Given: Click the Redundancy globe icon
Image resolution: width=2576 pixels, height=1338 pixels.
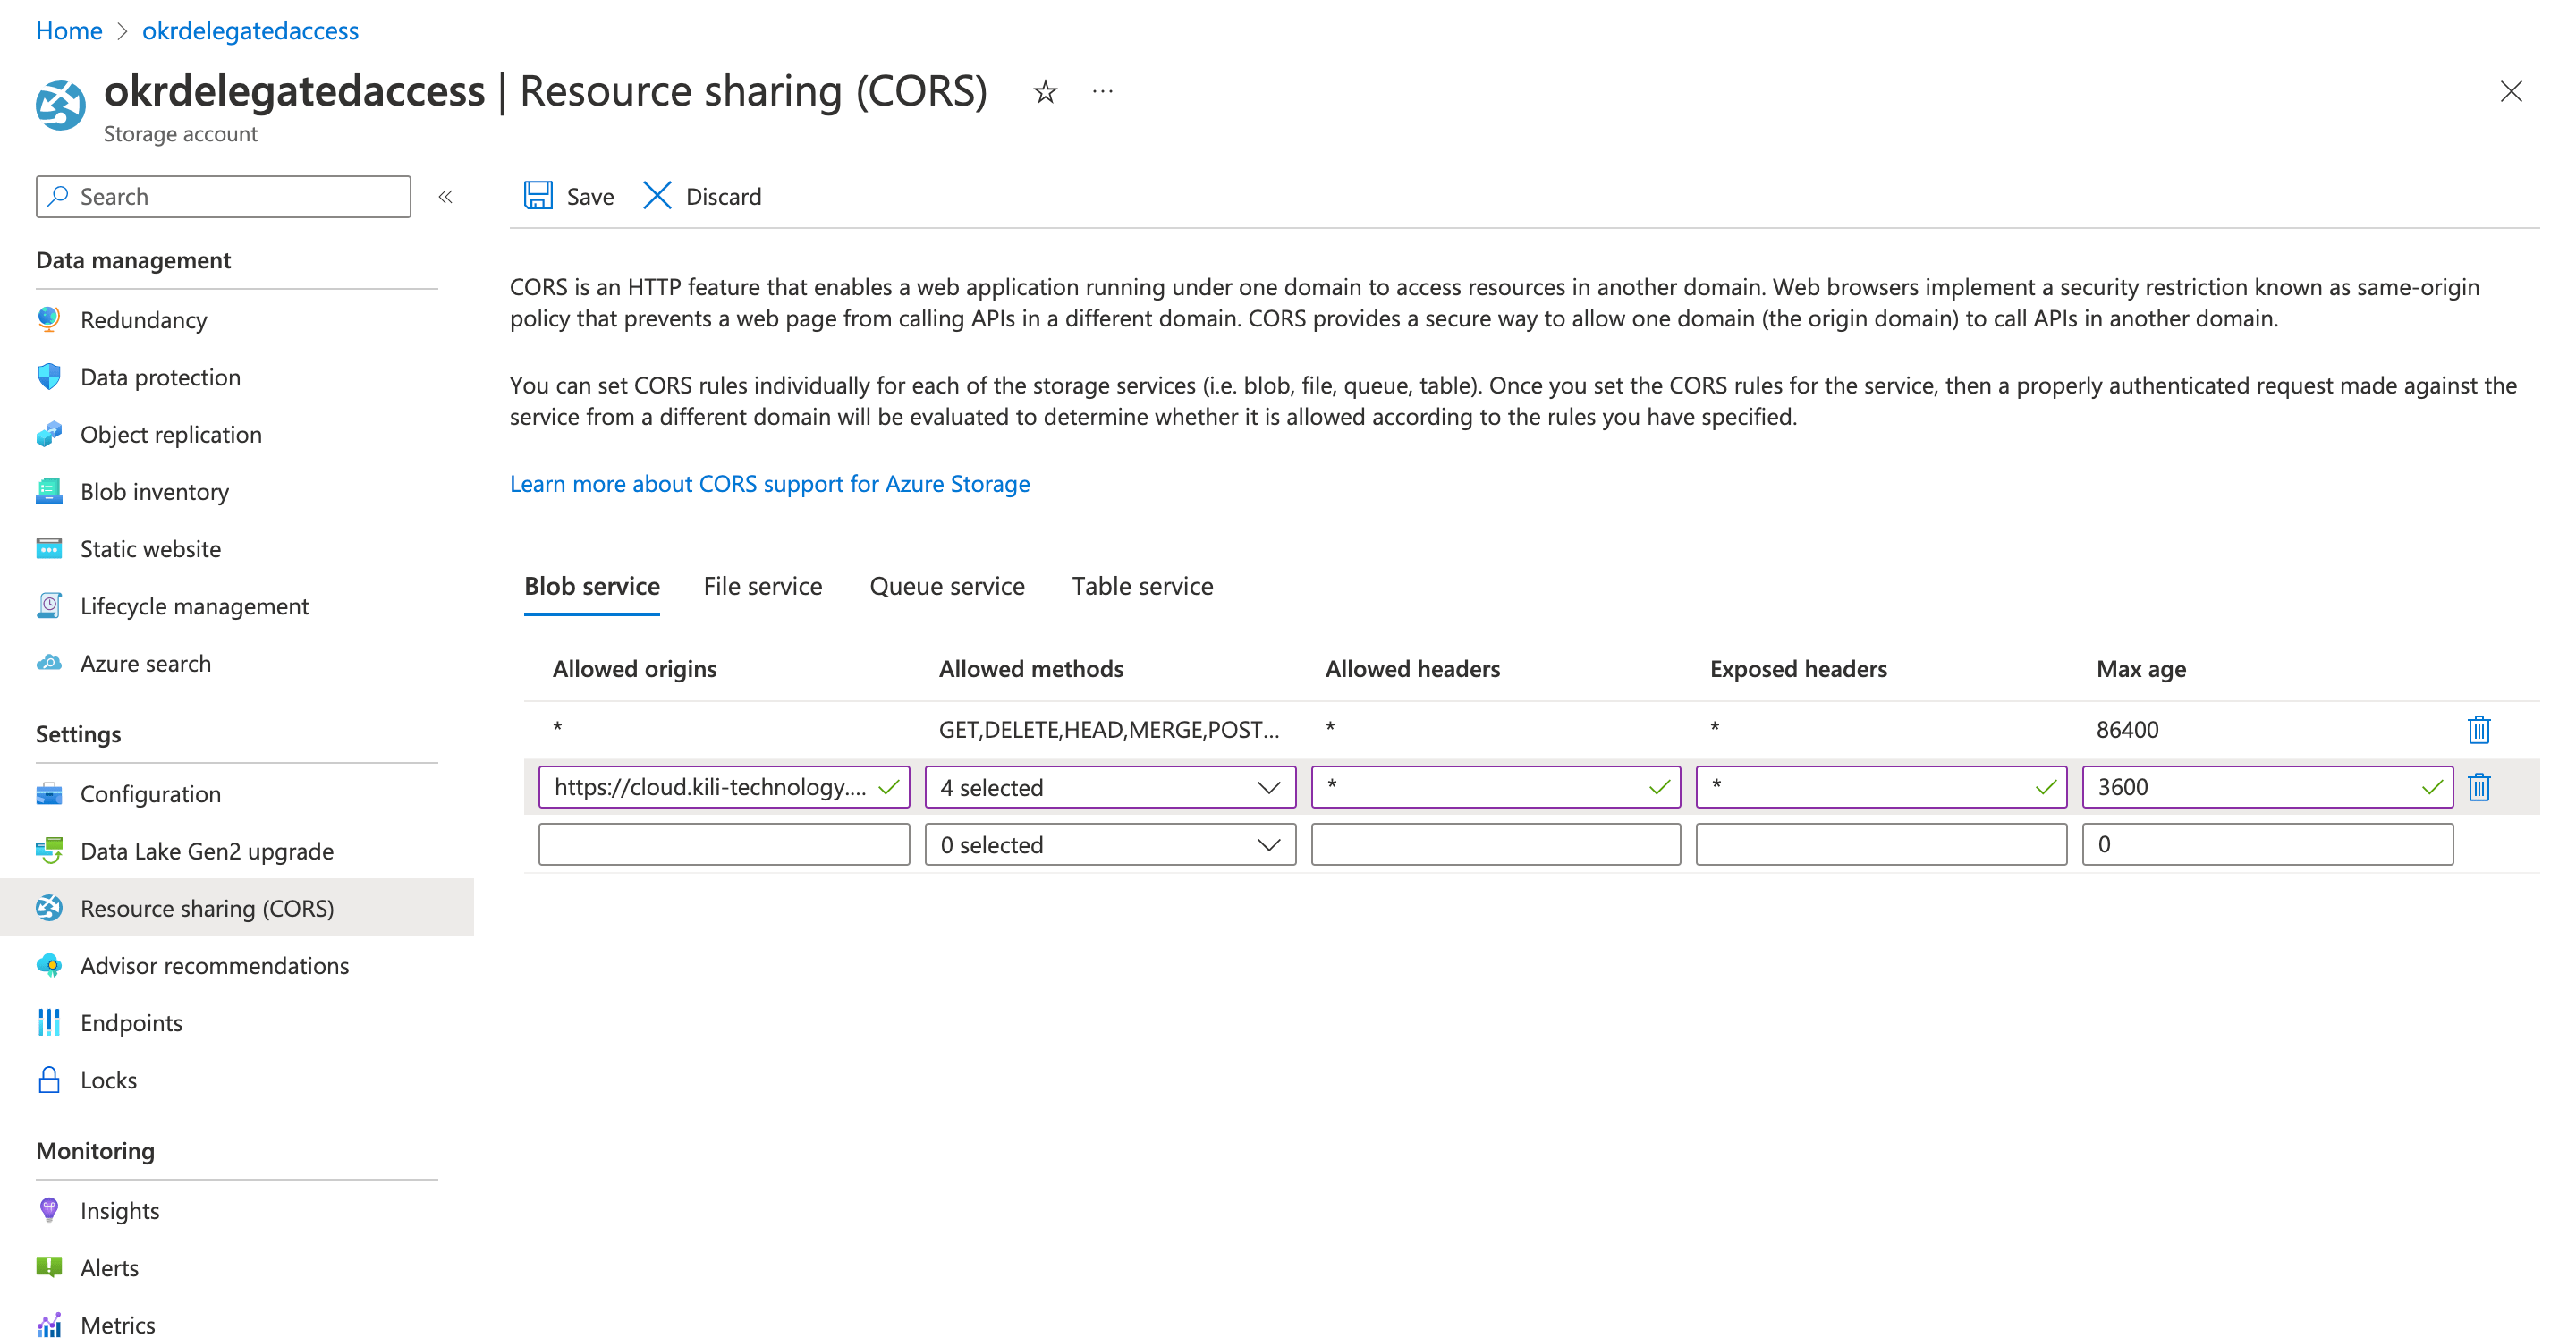Looking at the screenshot, I should click(x=48, y=319).
